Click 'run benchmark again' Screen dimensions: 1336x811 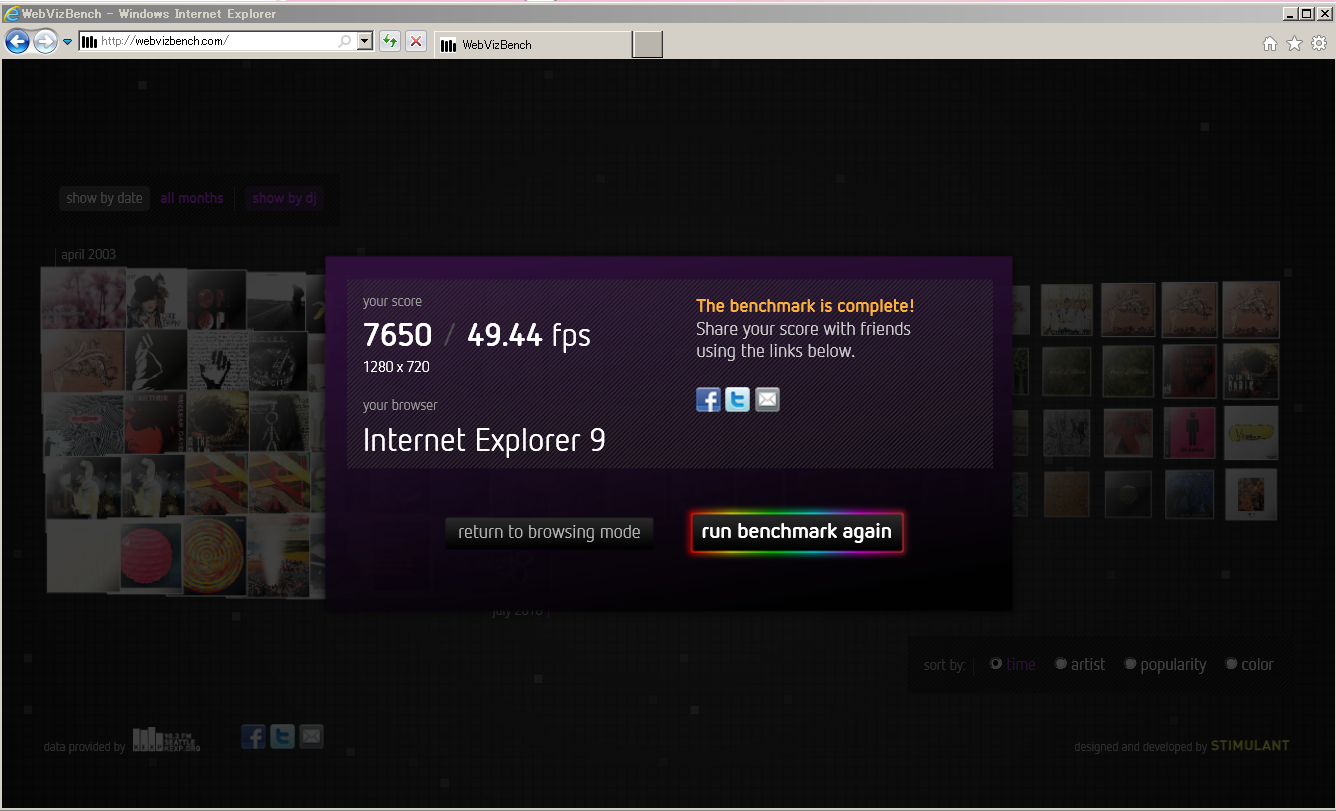797,532
